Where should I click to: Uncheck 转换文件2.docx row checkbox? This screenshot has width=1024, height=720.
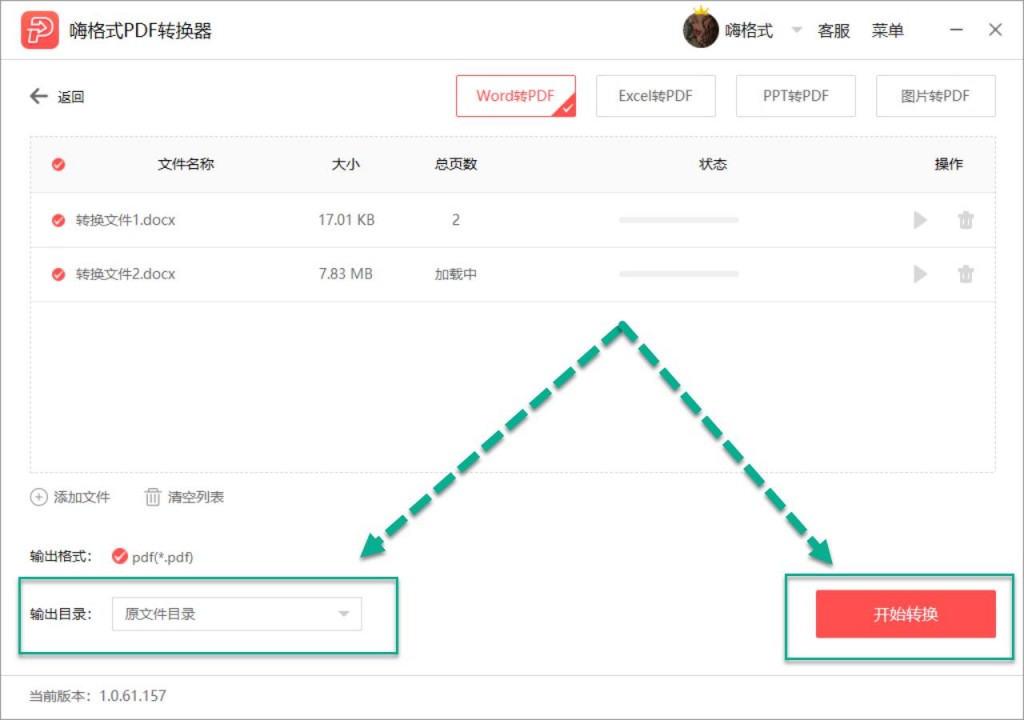tap(58, 274)
